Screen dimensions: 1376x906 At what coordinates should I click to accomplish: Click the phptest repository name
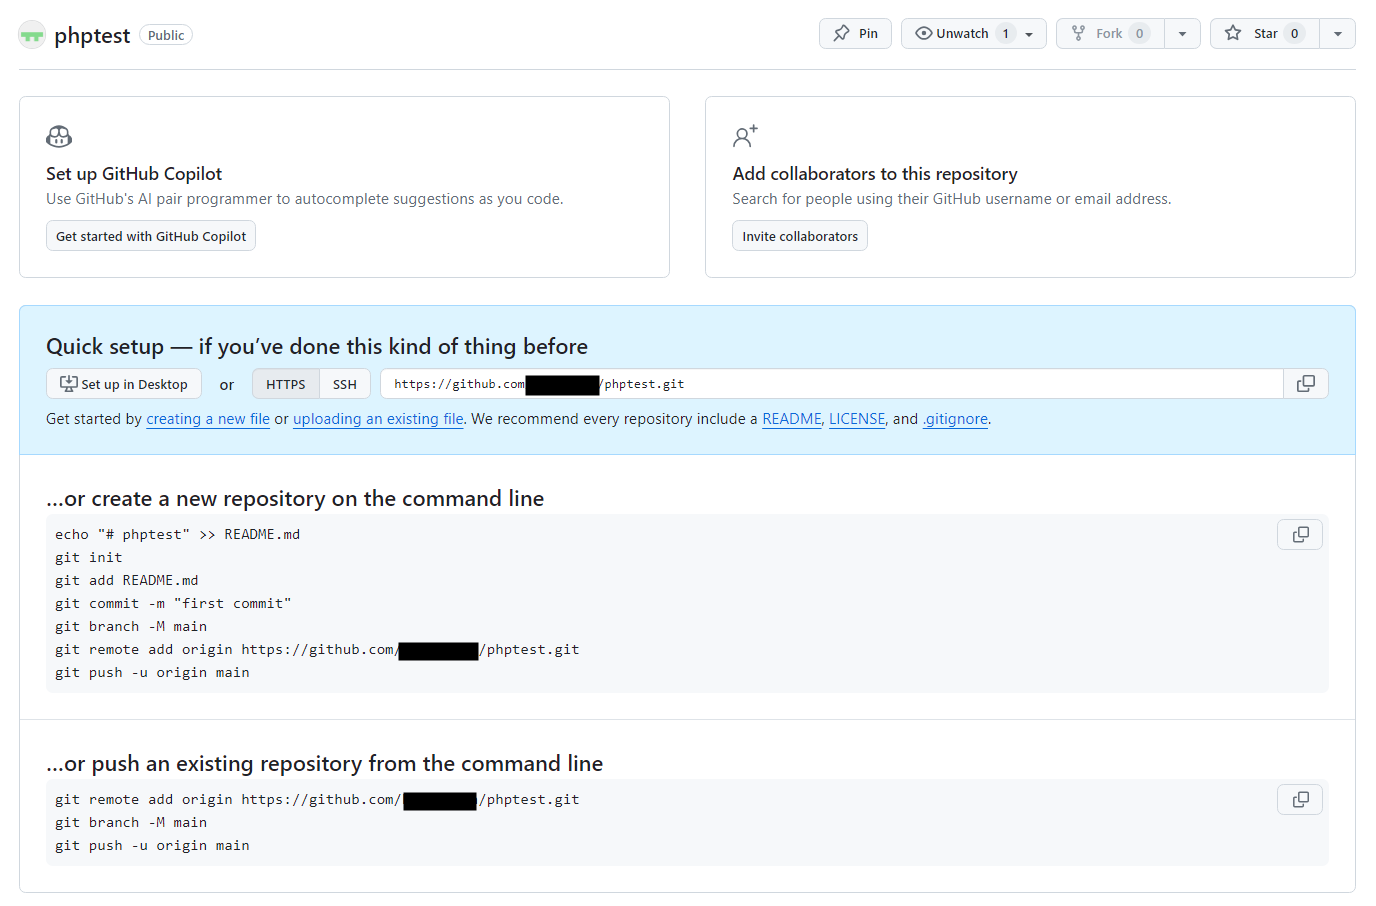92,36
